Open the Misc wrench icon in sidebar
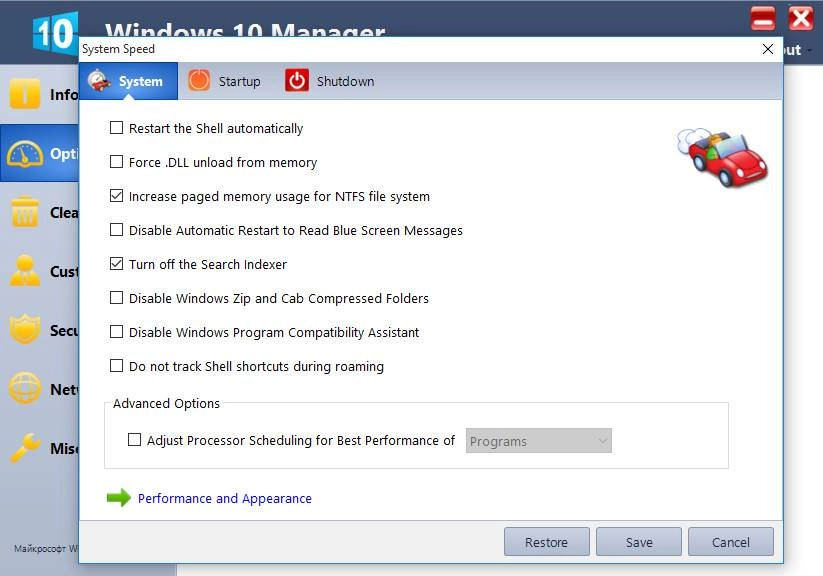 [x=25, y=447]
